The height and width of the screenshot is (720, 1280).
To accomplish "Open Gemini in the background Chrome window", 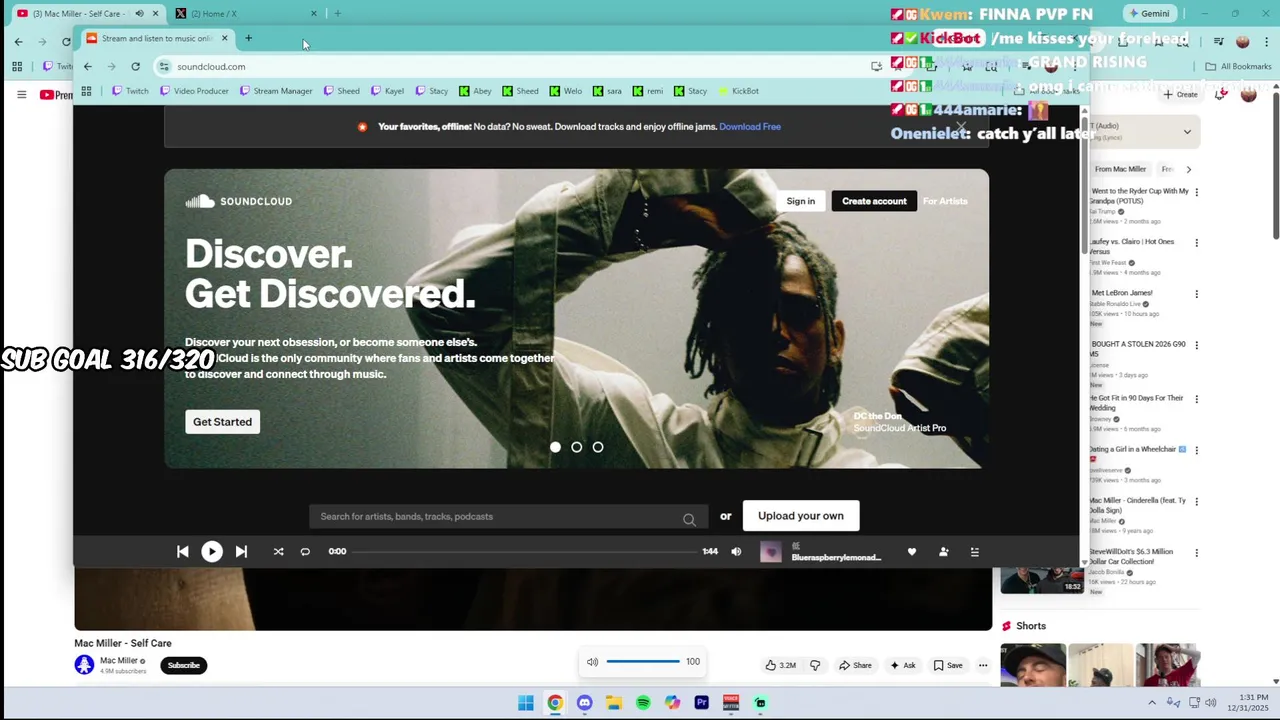I will click(x=1148, y=13).
